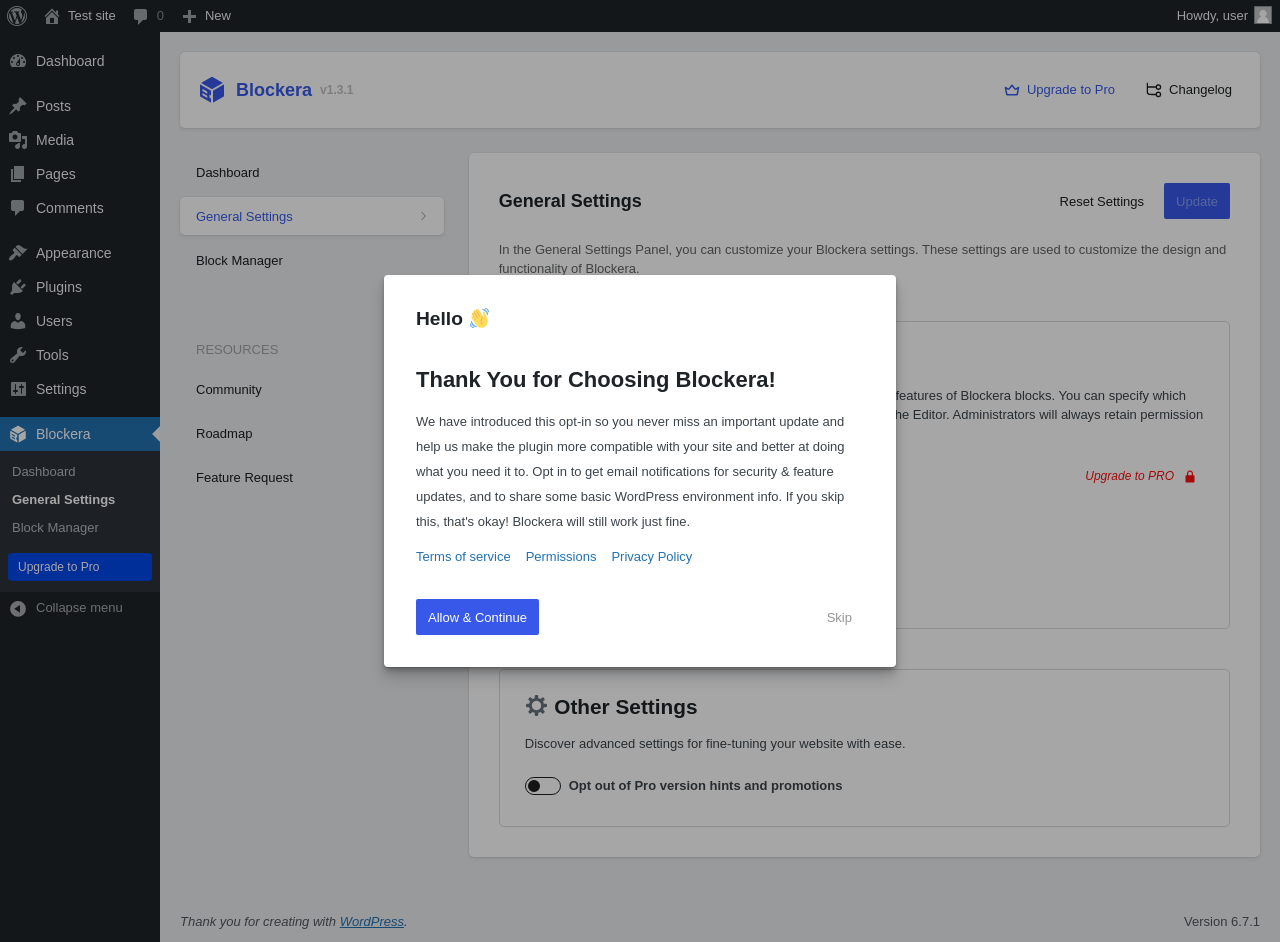Viewport: 1280px width, 942px height.
Task: Click the crown Upgrade to Pro icon
Action: point(1012,90)
